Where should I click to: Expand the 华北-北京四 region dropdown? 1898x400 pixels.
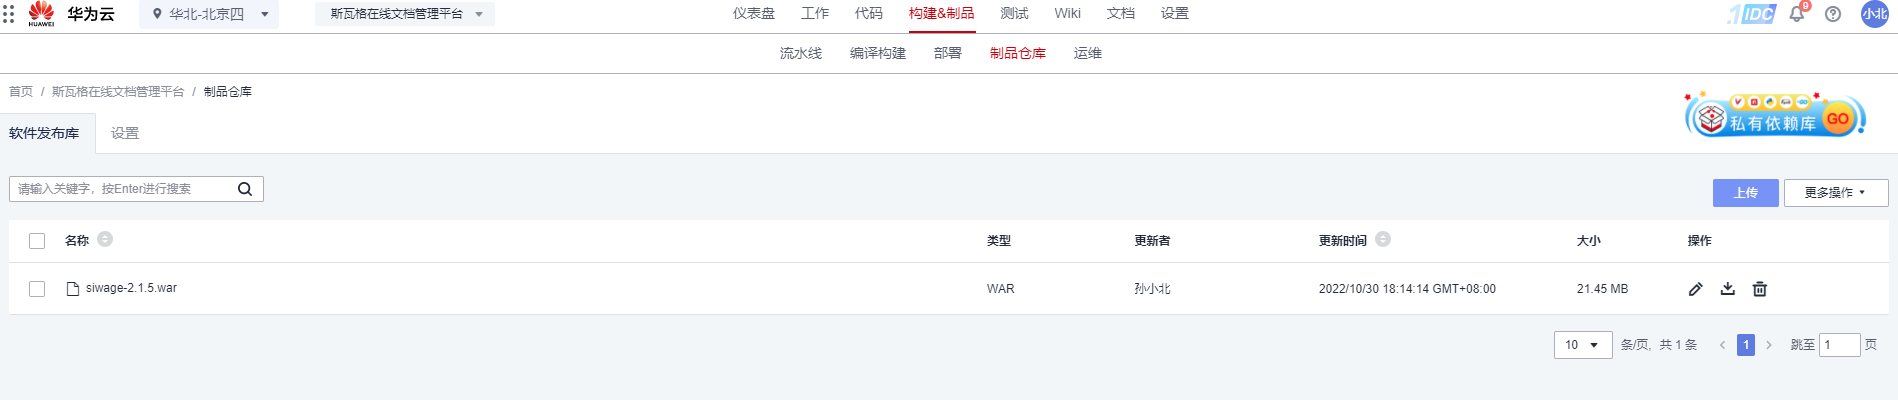[x=209, y=14]
